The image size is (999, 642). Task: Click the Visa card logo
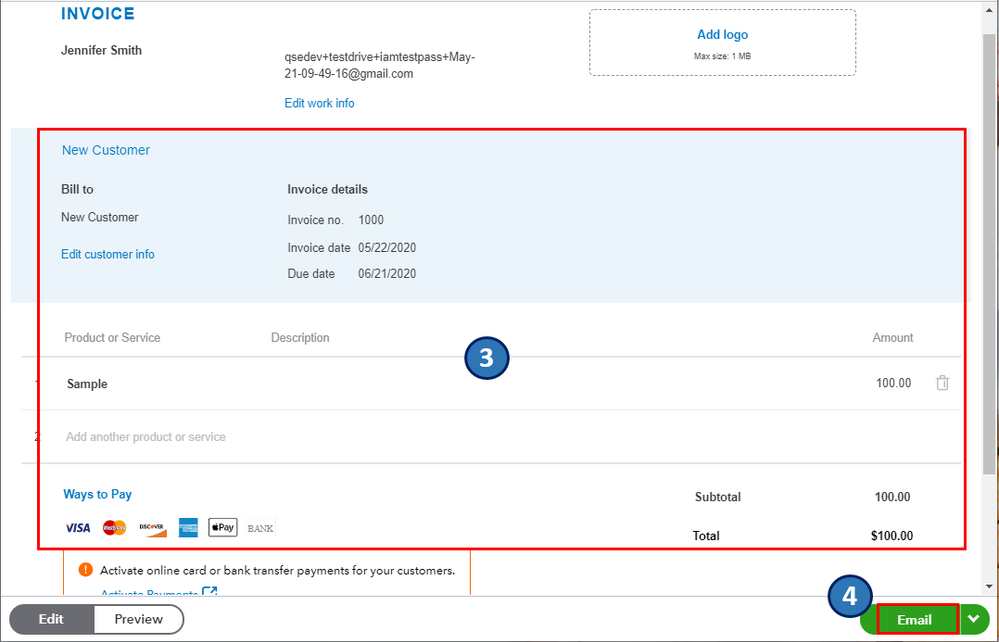coord(78,528)
